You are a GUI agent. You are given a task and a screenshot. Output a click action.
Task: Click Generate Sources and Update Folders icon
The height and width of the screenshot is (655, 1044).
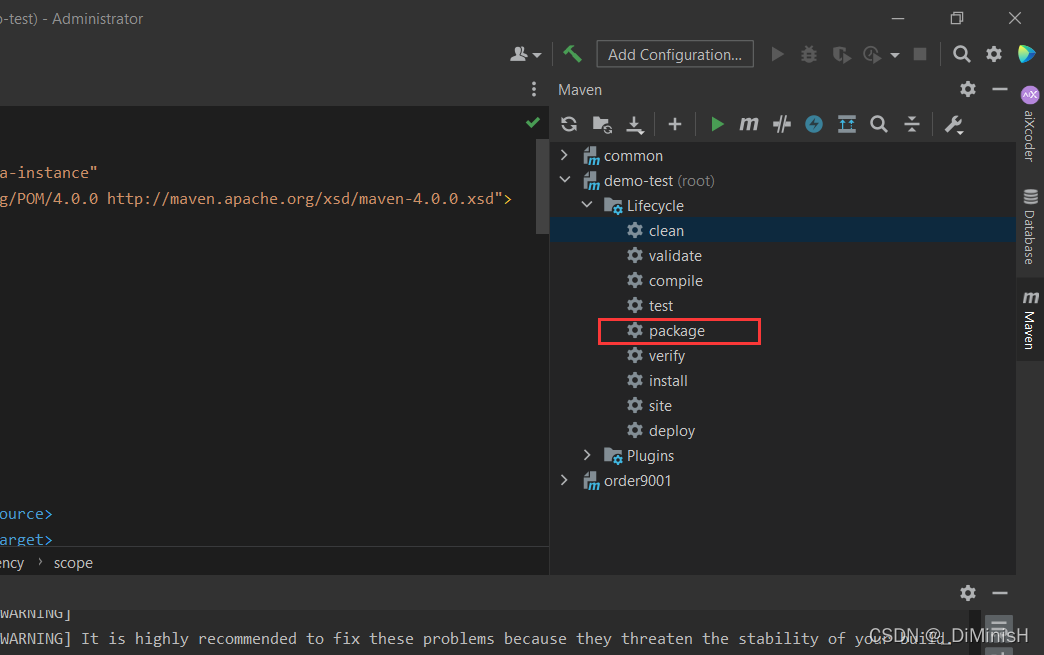[x=602, y=124]
